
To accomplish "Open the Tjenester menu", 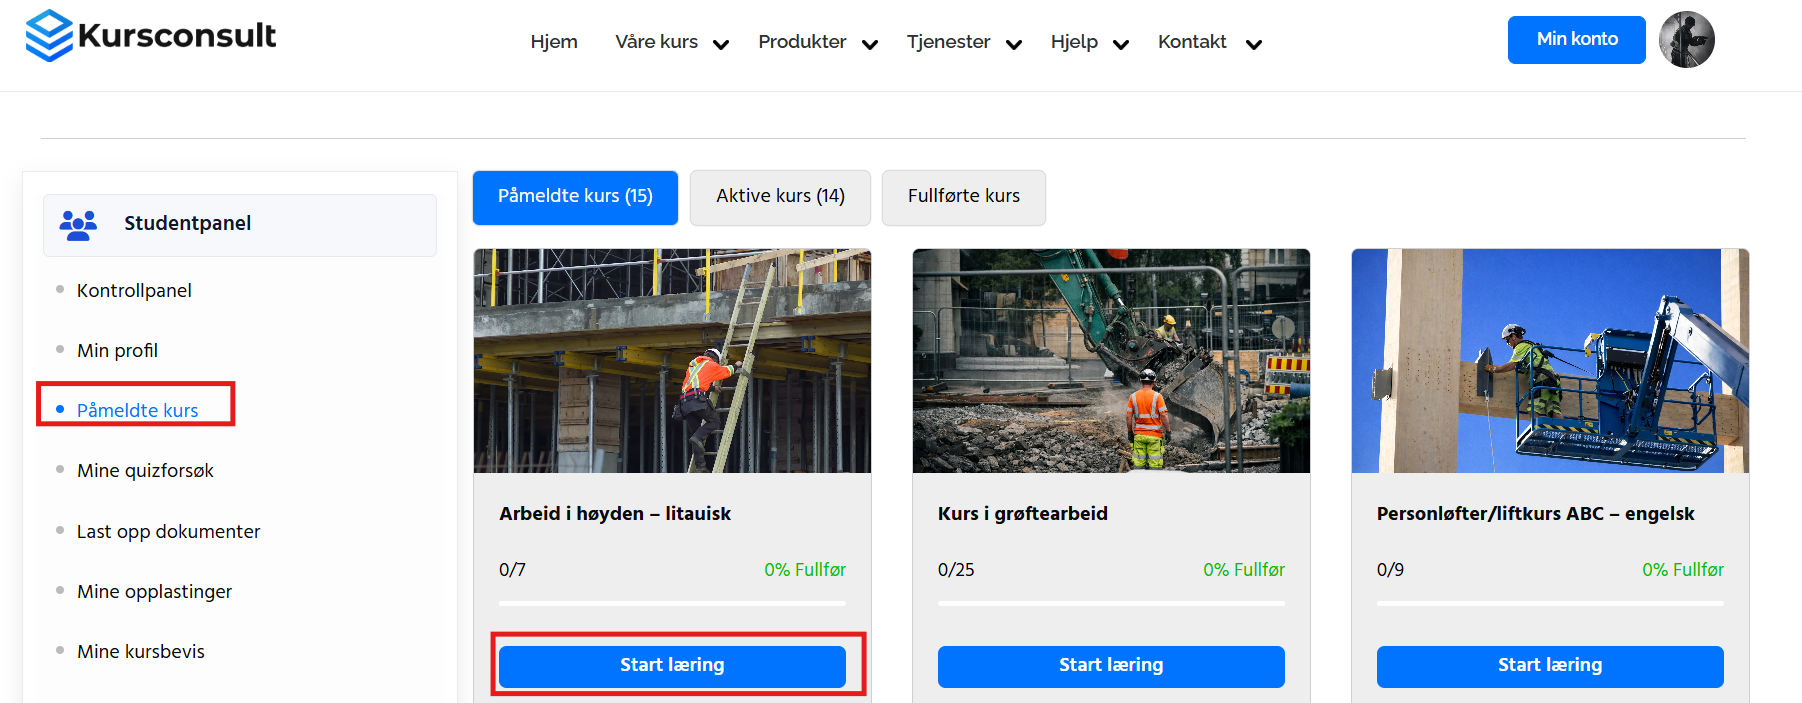I will 948,42.
